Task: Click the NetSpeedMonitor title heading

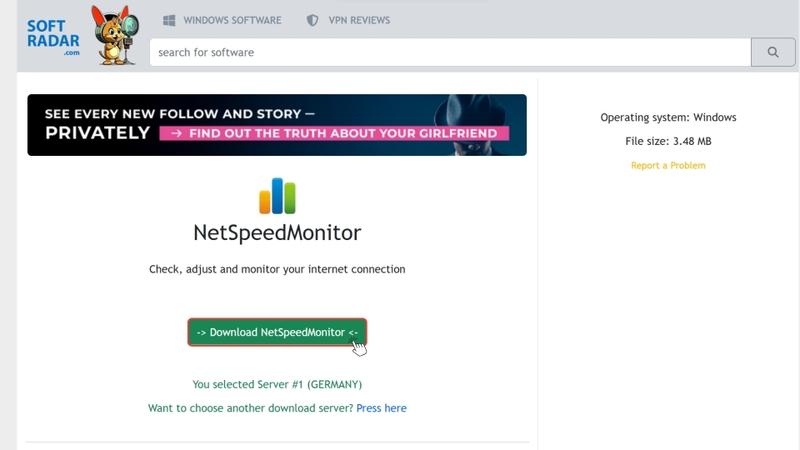Action: pyautogui.click(x=277, y=233)
